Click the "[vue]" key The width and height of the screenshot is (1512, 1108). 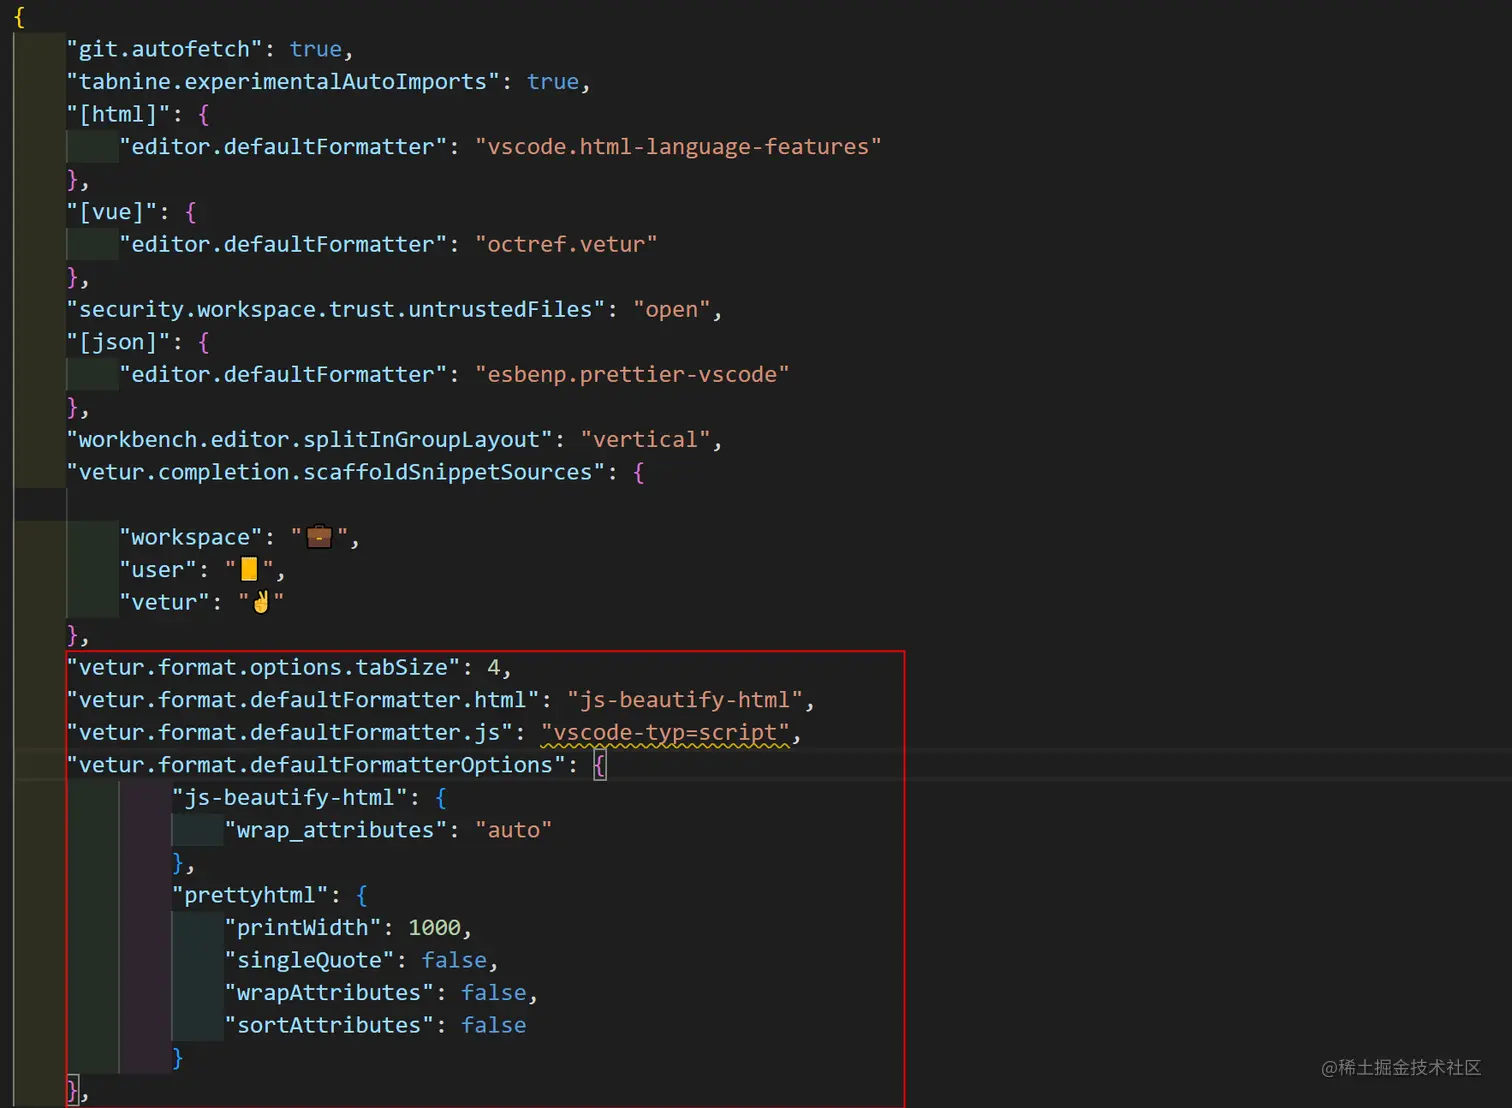[x=112, y=212]
